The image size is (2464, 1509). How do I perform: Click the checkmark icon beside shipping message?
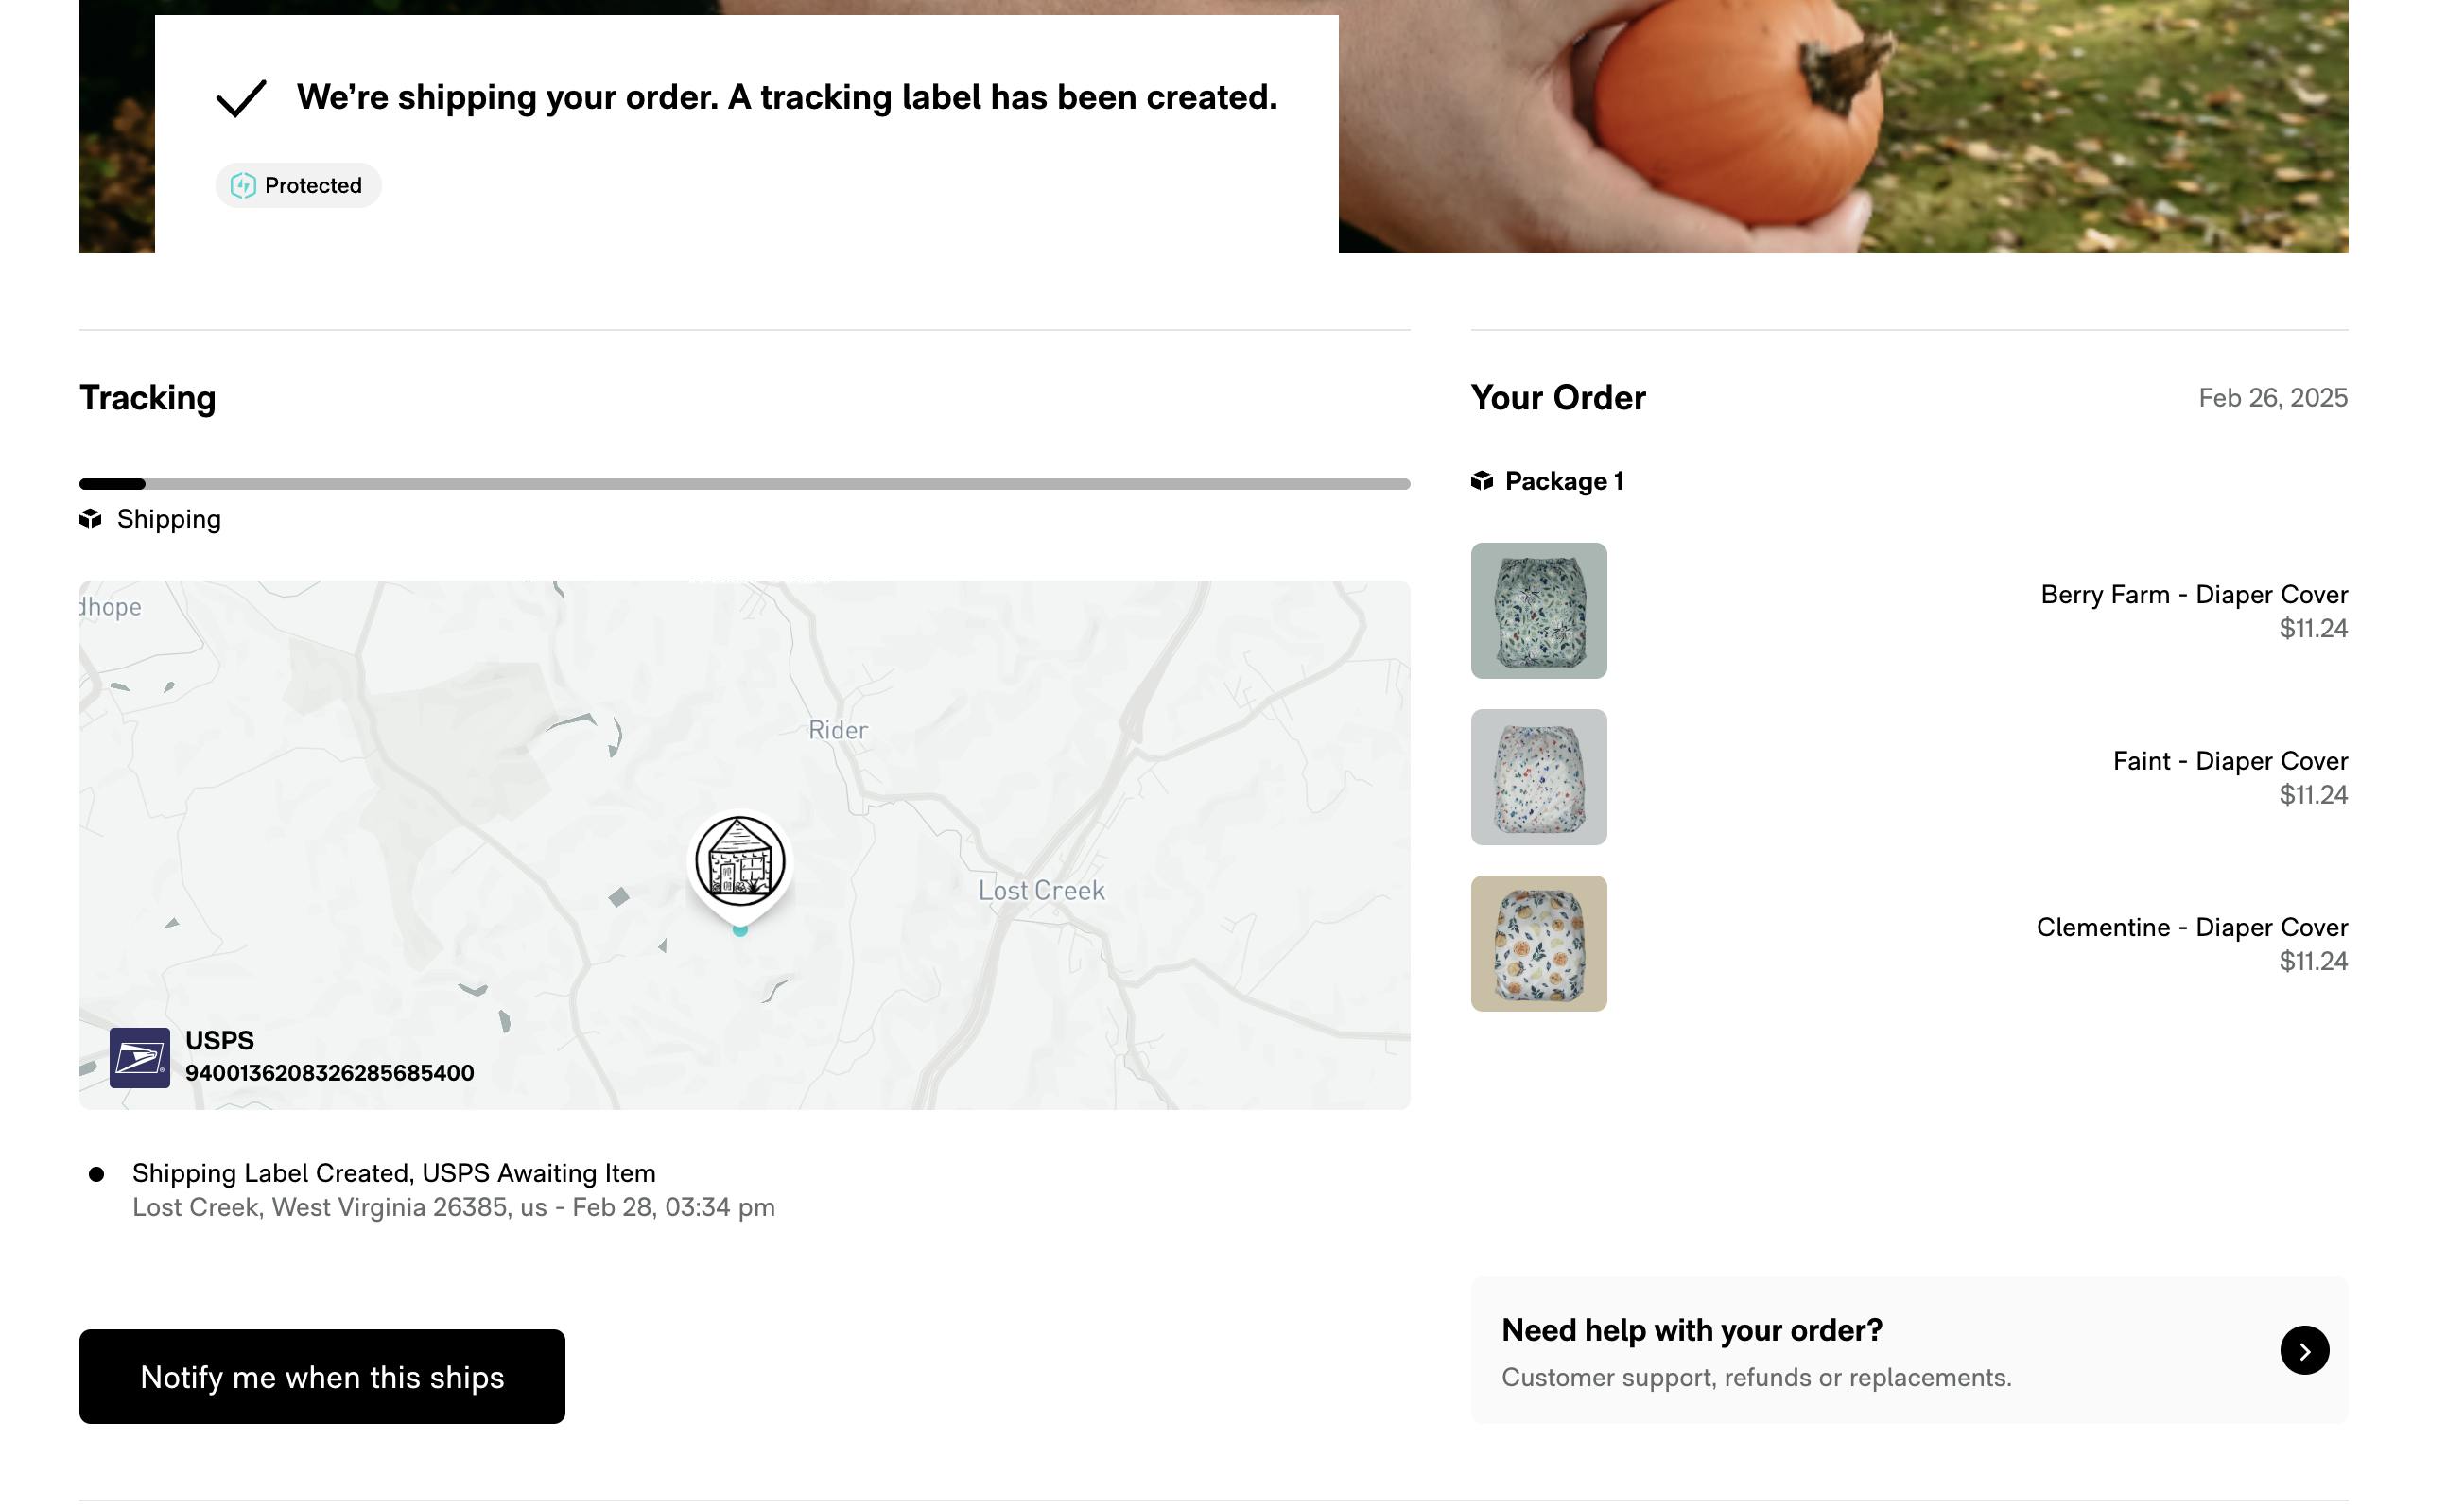click(x=241, y=98)
